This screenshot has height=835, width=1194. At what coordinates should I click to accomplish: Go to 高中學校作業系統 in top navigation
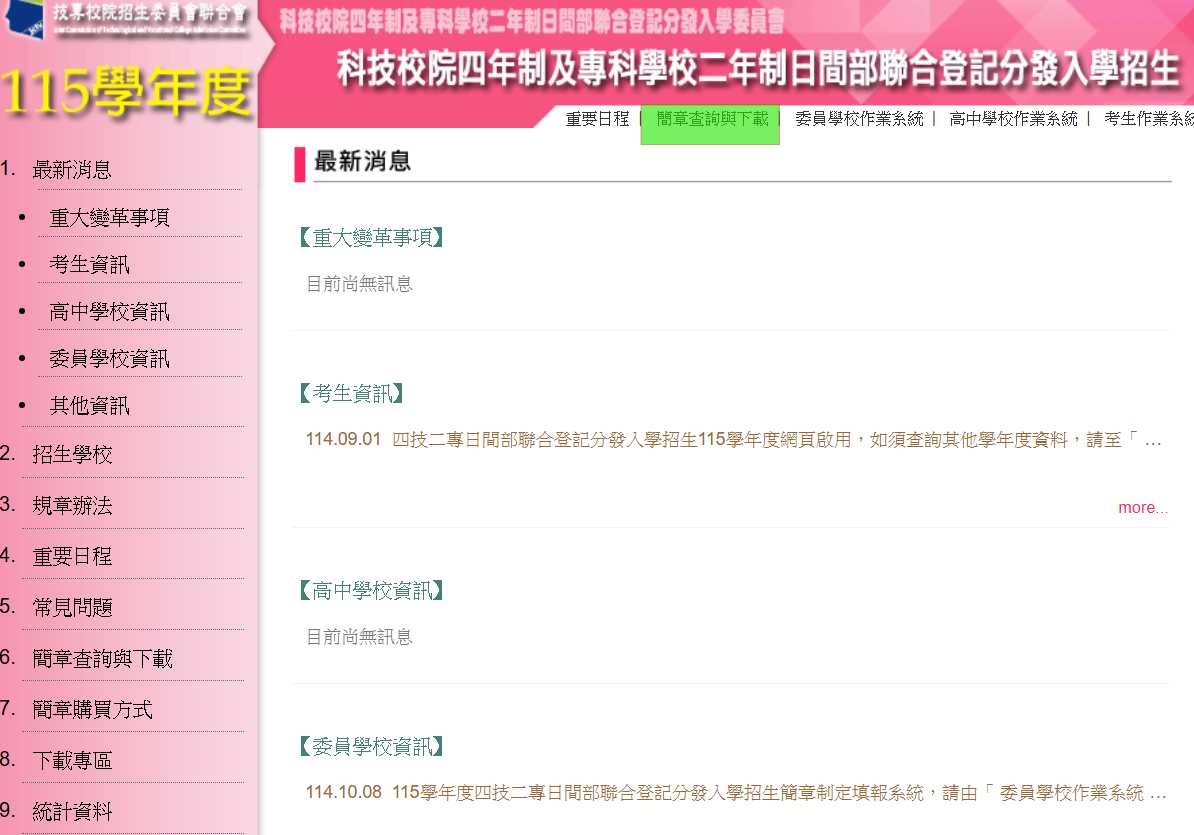(1013, 119)
